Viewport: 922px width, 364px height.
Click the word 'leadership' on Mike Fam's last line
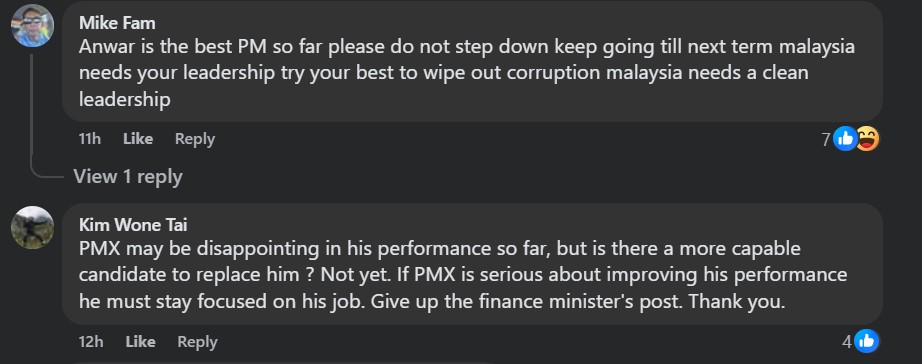(x=125, y=99)
